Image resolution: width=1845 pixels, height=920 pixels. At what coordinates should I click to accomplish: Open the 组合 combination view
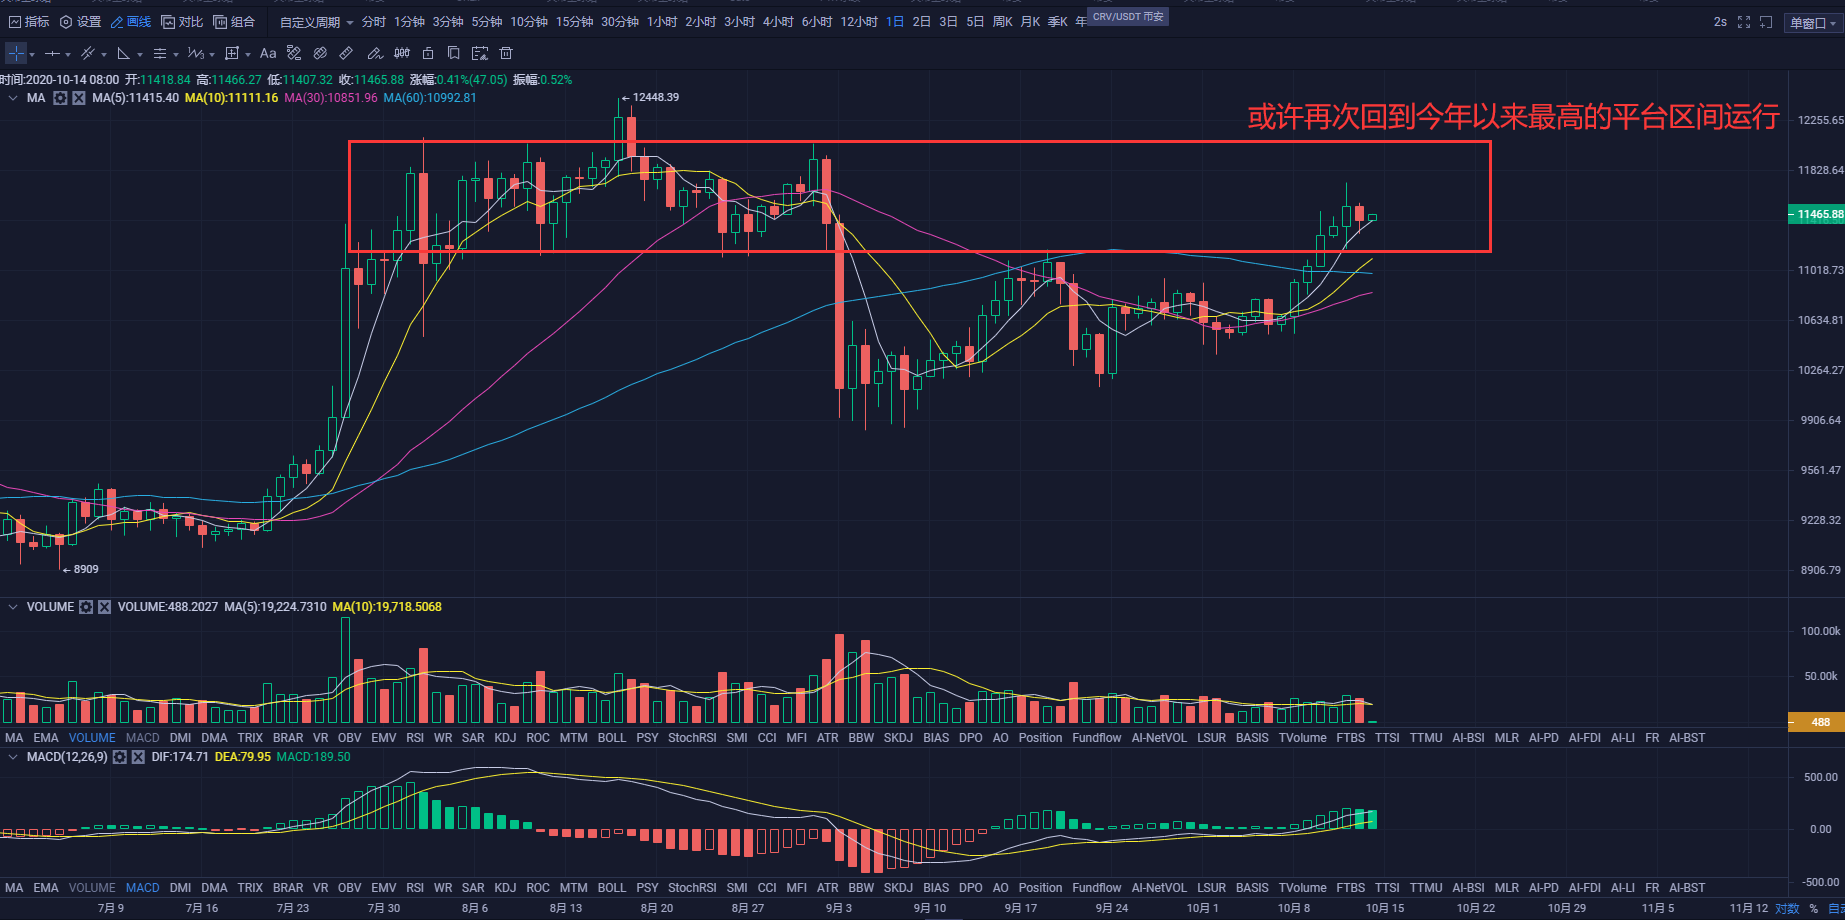coord(234,22)
